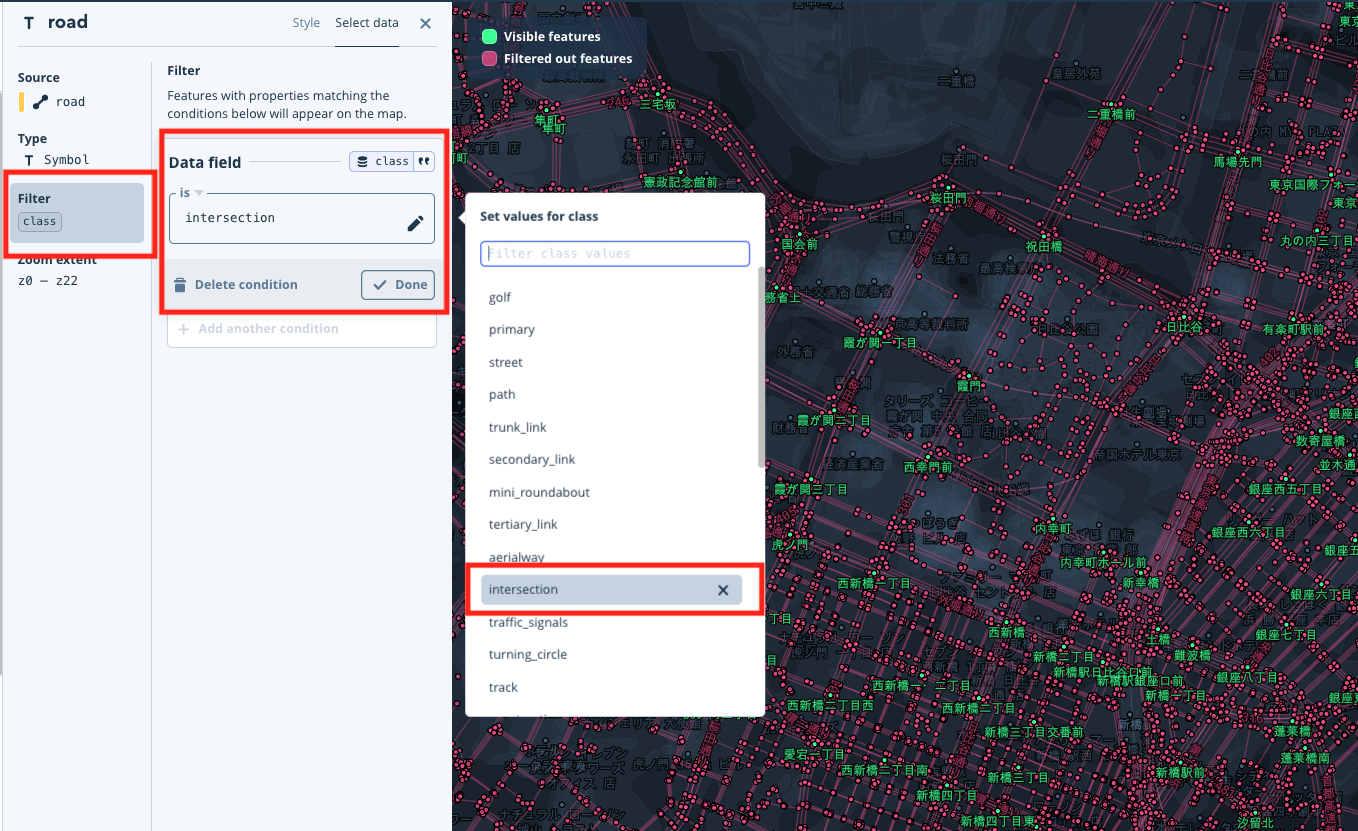Click the 祝田橋 map label

point(1044,246)
